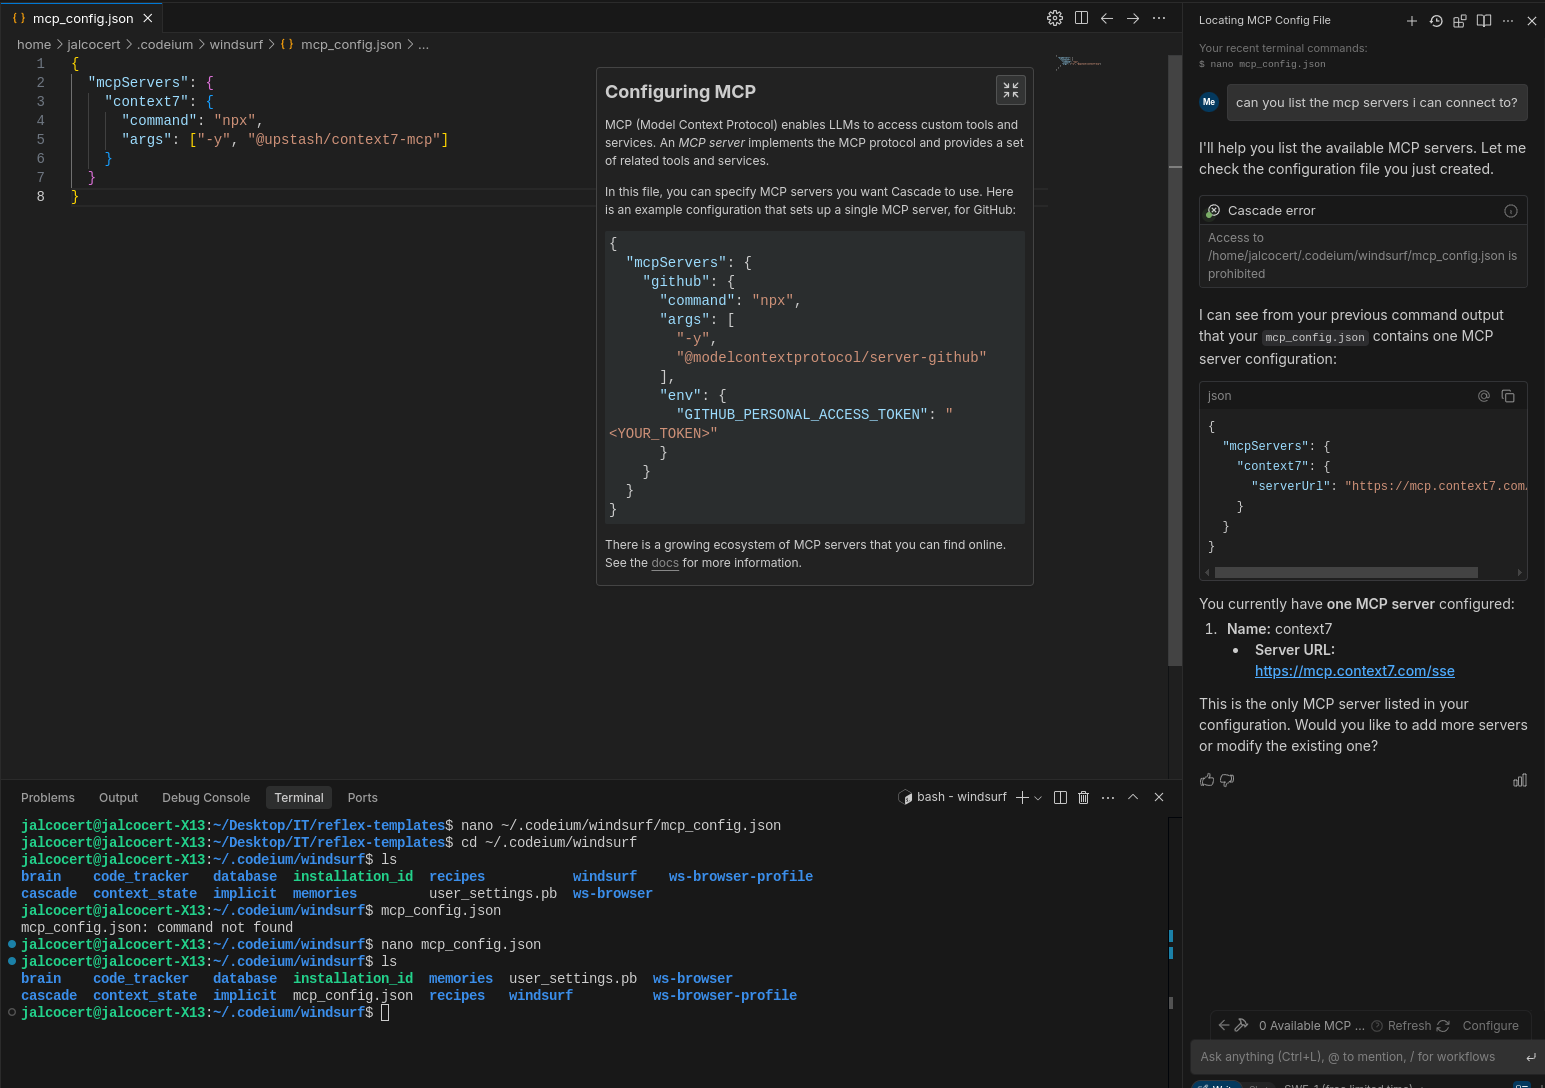Screen dimensions: 1545x1088
Task: Mention the json code block with @ icon
Action: 1484,396
